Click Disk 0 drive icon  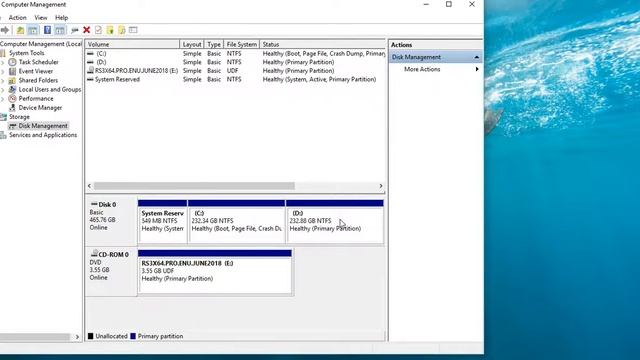click(x=94, y=204)
